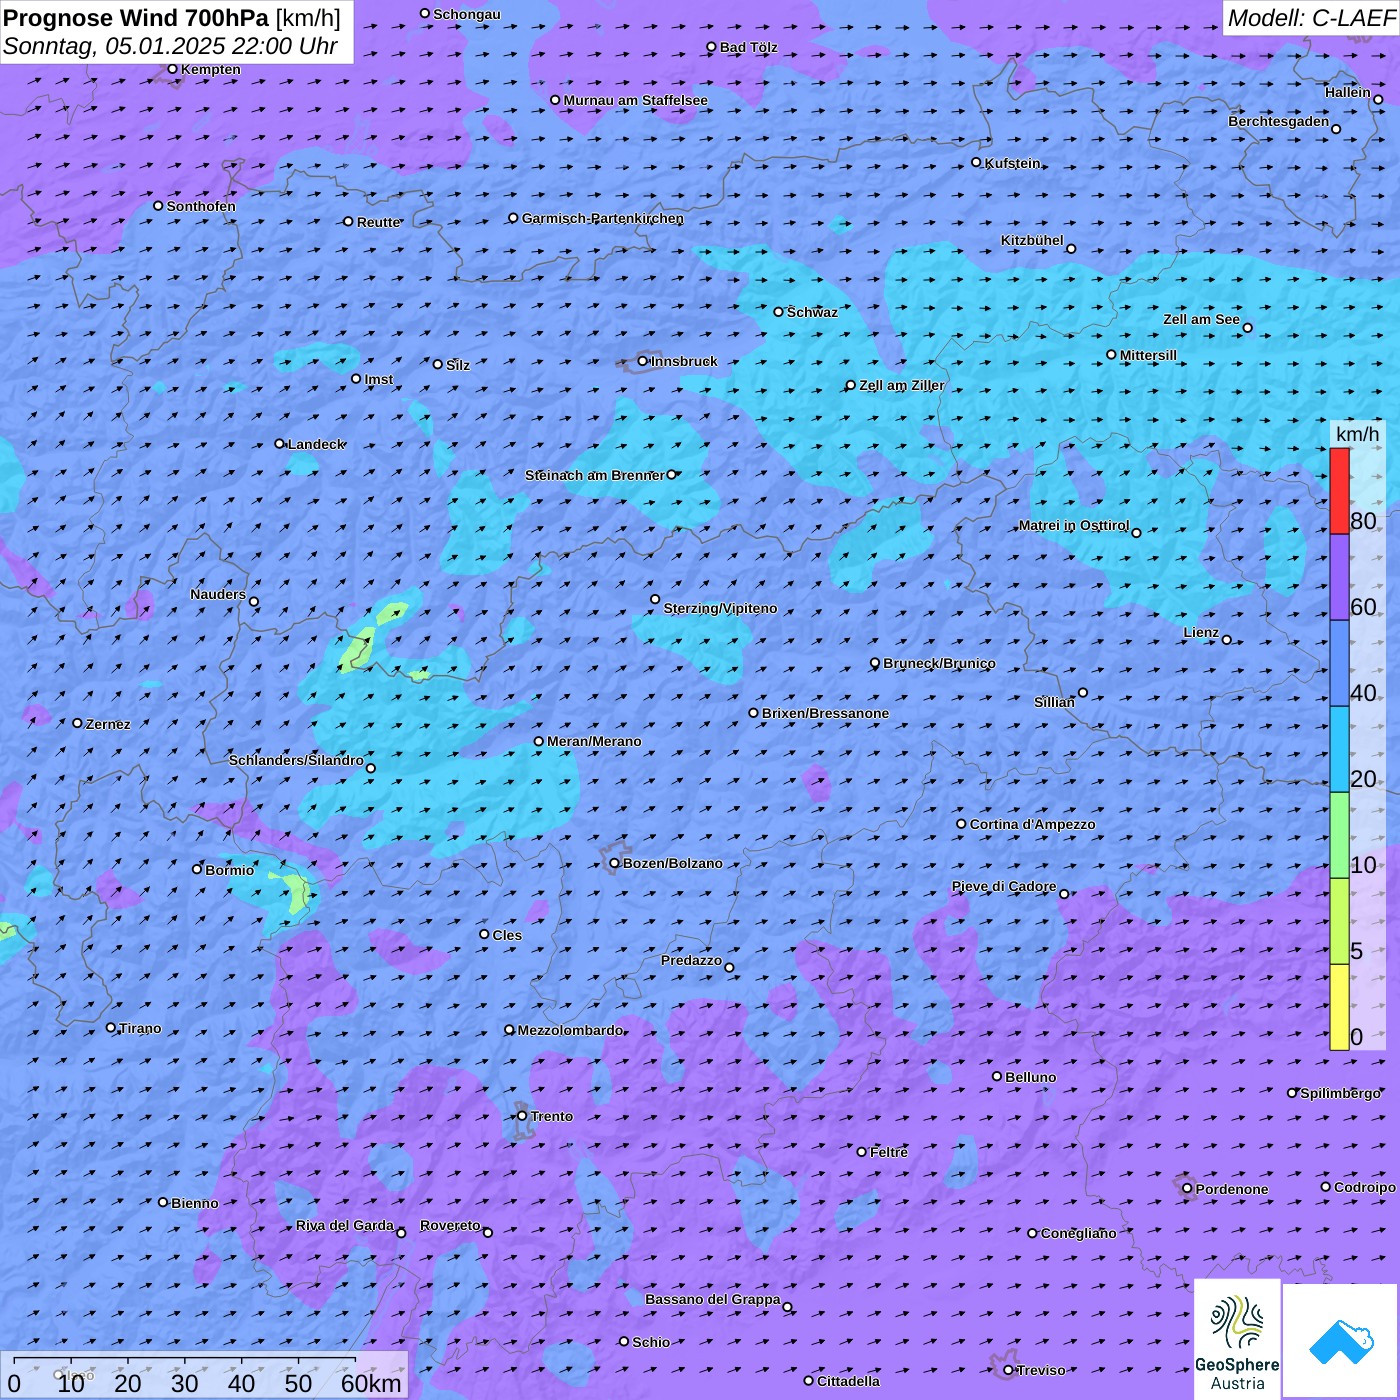The image size is (1400, 1400).
Task: Click the Zell am Ziller label
Action: [x=901, y=385]
